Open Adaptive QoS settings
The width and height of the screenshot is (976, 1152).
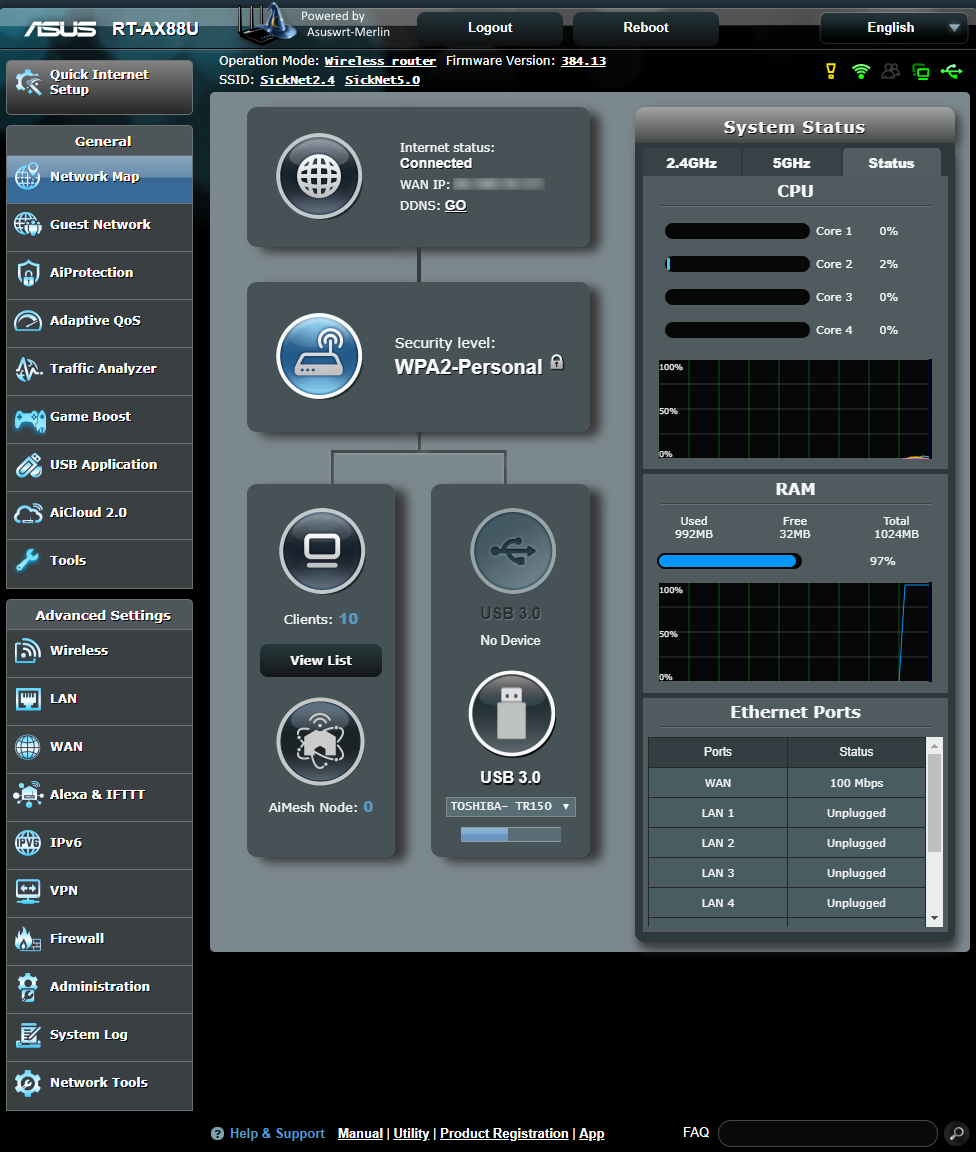[99, 321]
